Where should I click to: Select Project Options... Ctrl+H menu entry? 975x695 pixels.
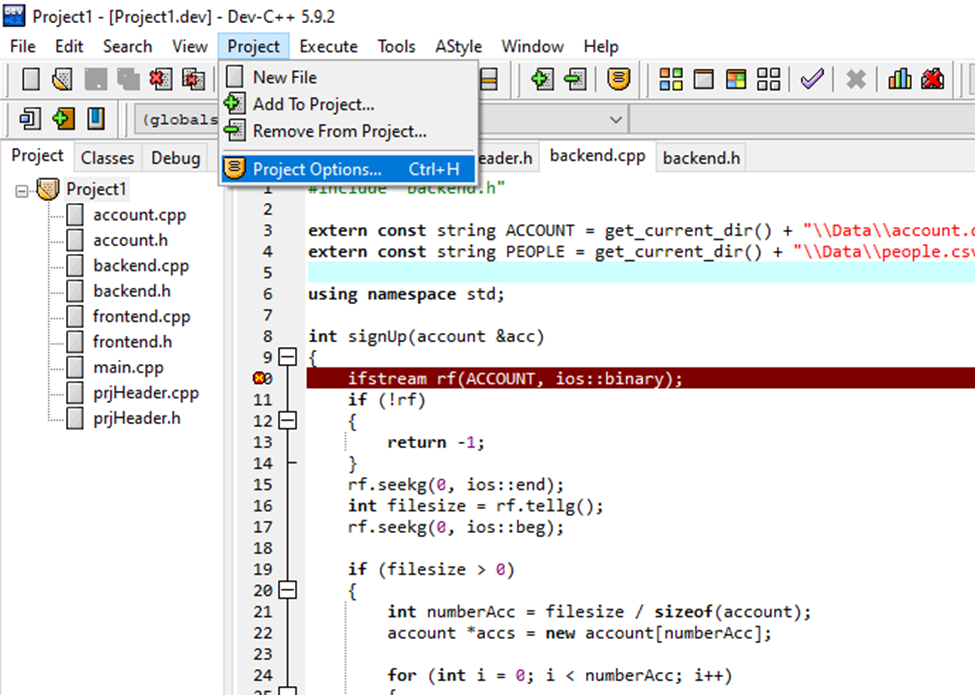349,169
